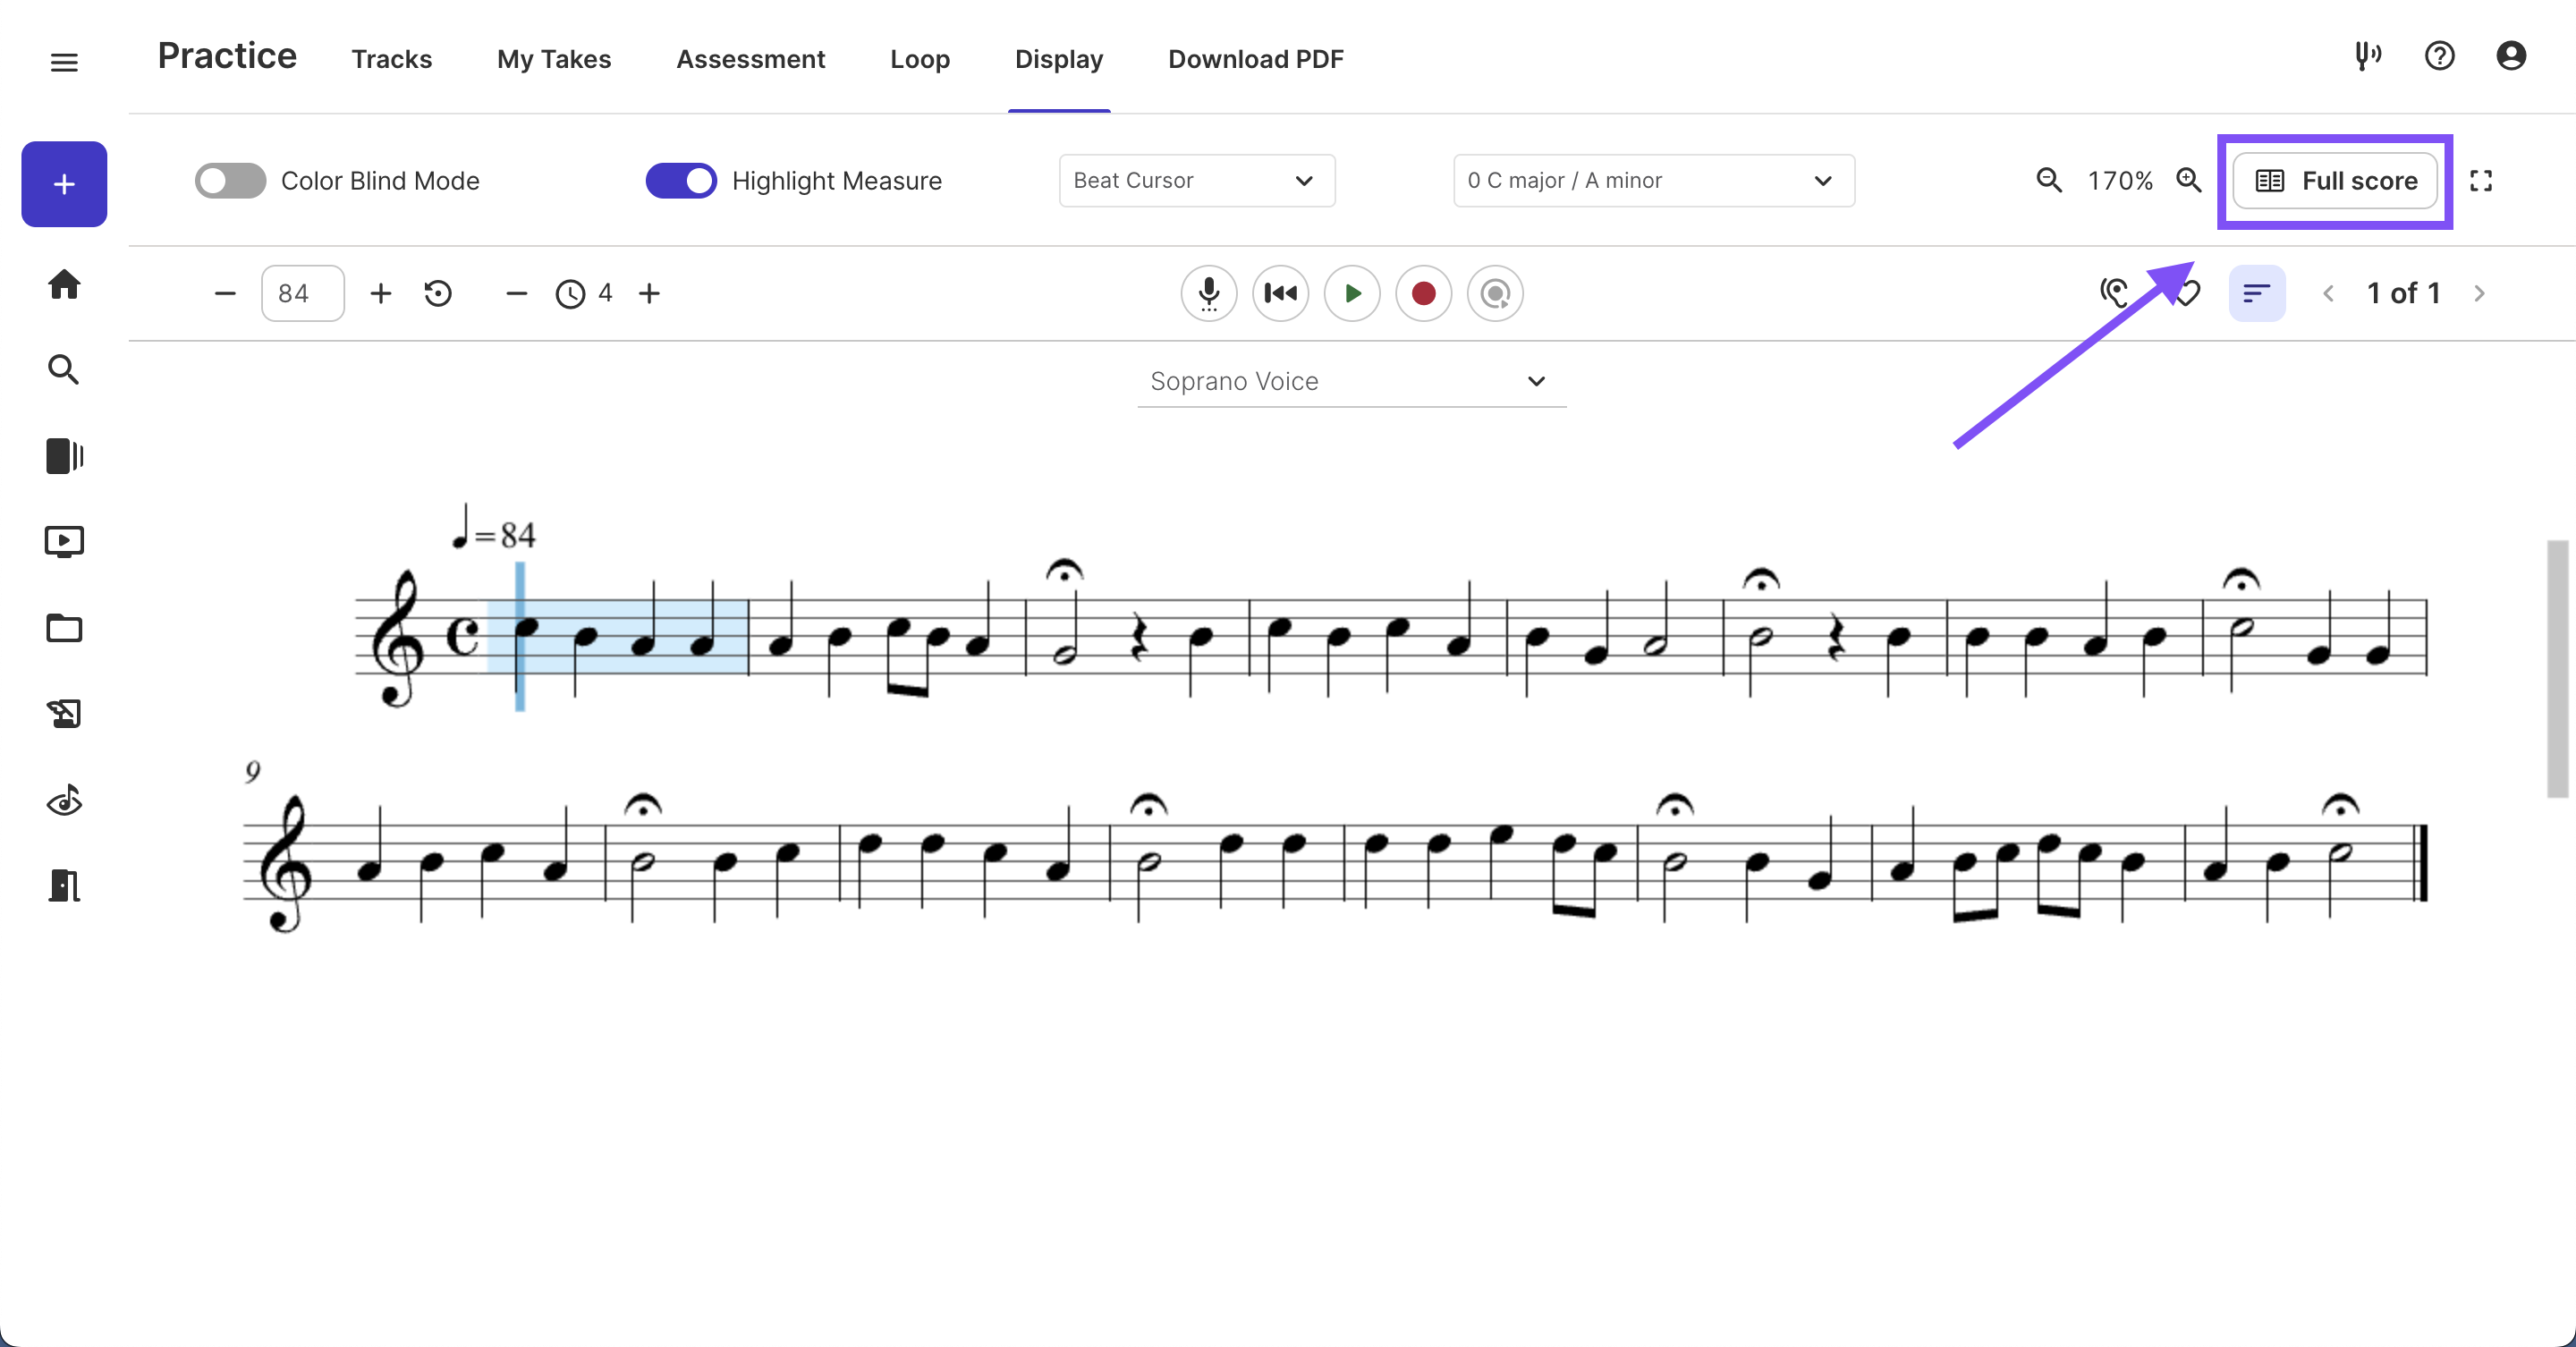This screenshot has height=1347, width=2576.
Task: Open the Loop tab
Action: (x=919, y=59)
